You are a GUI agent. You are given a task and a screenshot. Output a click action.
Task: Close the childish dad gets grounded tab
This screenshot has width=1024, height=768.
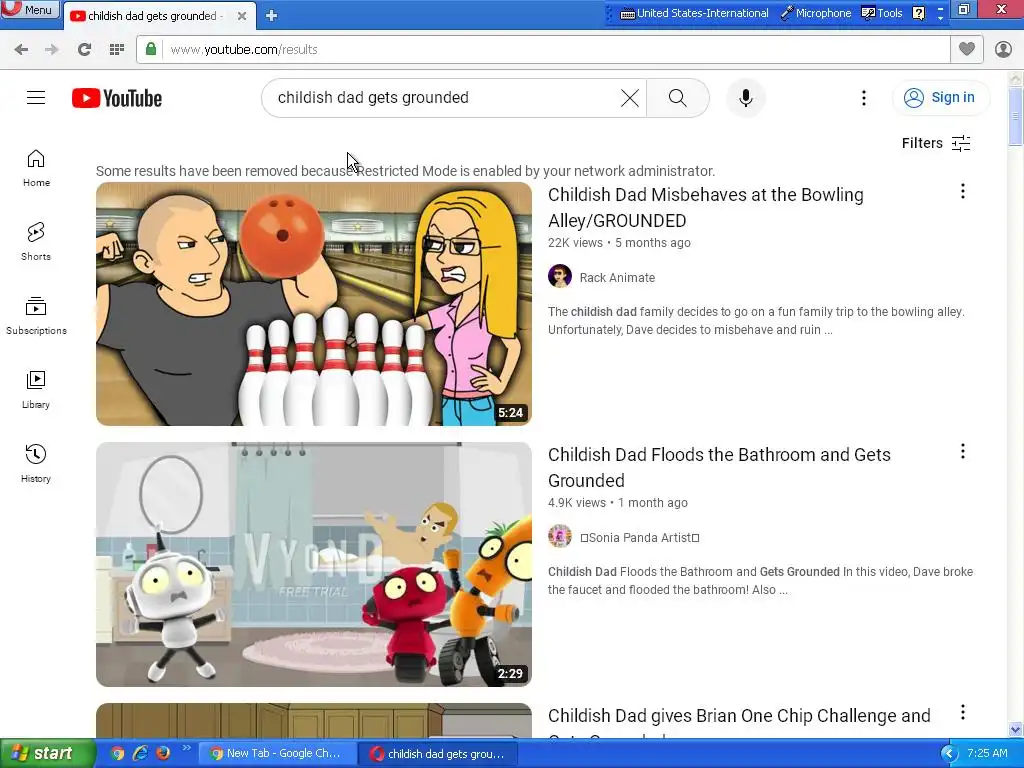(242, 16)
